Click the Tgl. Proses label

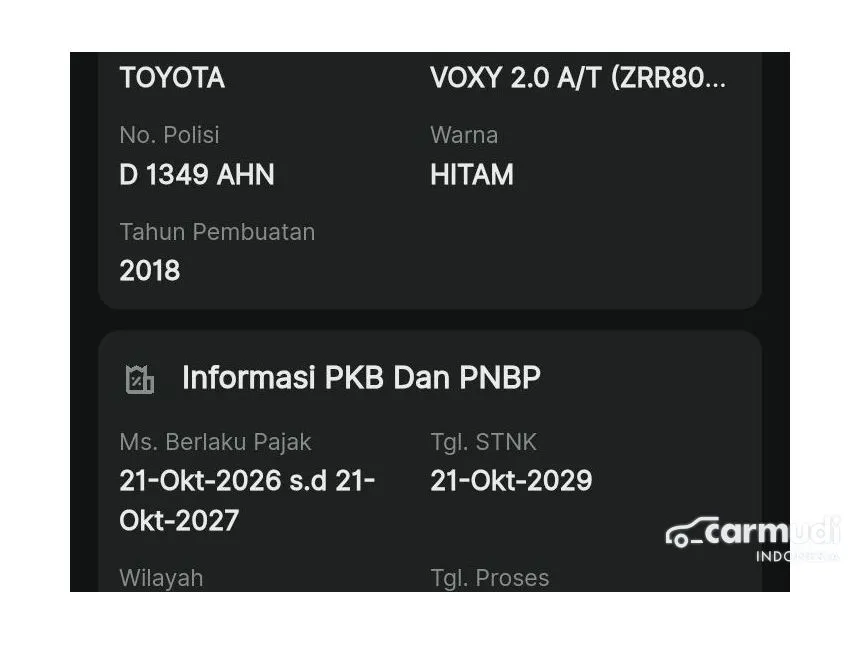pyautogui.click(x=490, y=578)
